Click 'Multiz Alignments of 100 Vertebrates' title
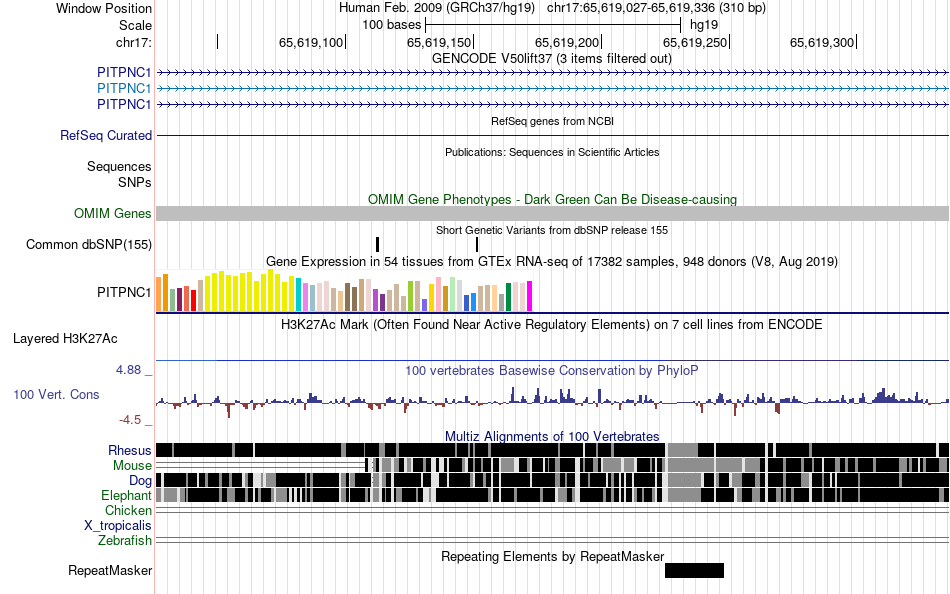This screenshot has height=594, width=950. 552,436
